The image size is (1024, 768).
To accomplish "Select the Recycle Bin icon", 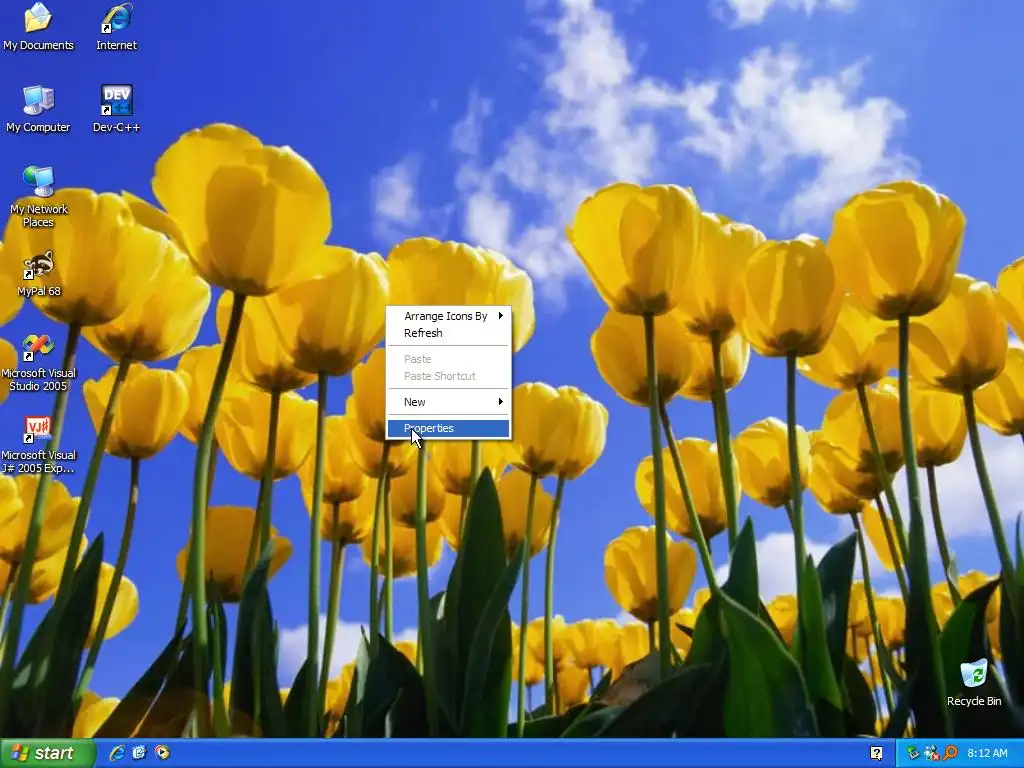I will [974, 683].
